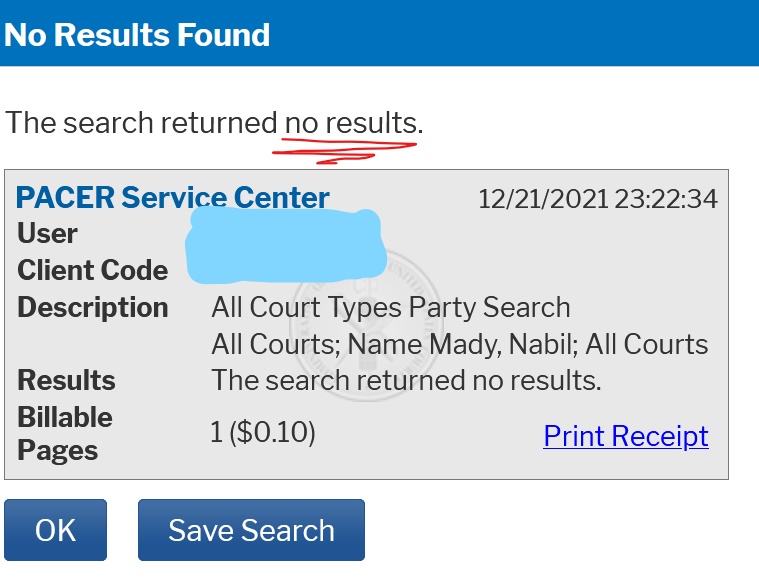
Task: Click the light blue redaction blob
Action: point(286,245)
